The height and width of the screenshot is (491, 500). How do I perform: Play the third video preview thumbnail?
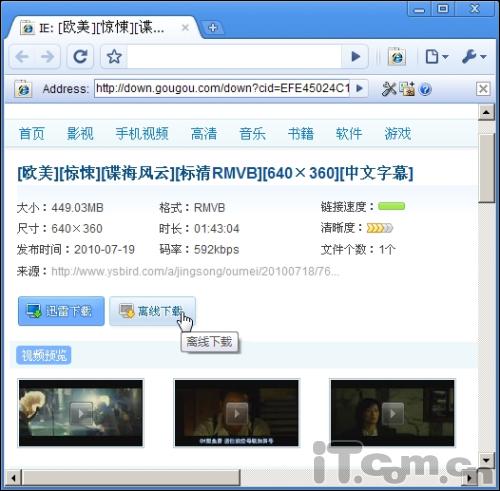point(392,413)
